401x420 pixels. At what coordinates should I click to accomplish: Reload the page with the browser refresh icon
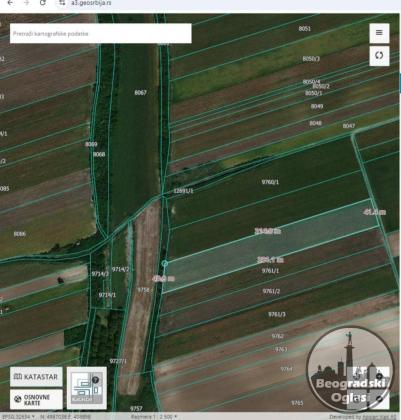43,3
